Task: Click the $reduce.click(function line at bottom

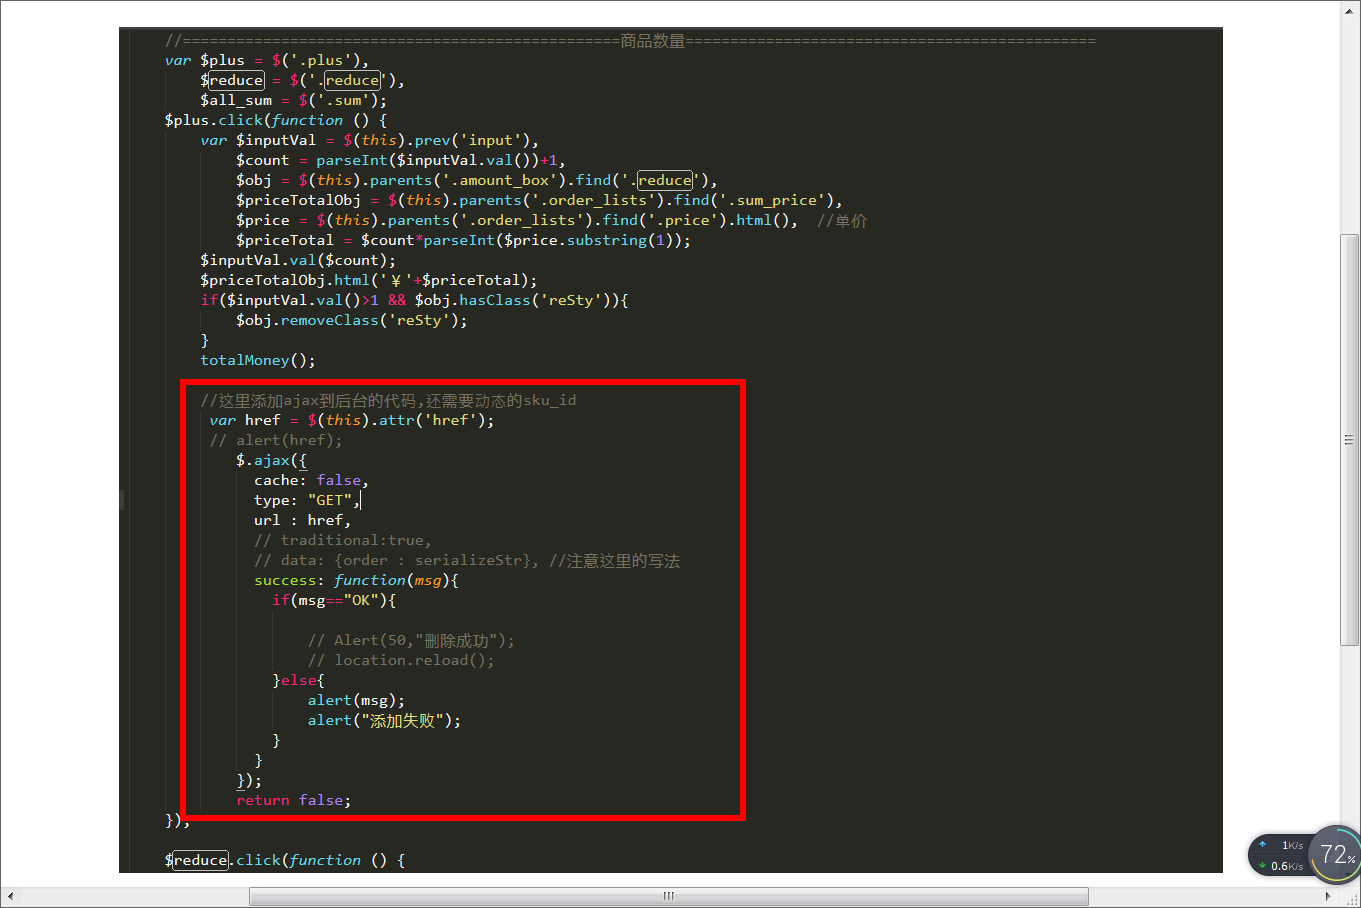Action: [260, 860]
